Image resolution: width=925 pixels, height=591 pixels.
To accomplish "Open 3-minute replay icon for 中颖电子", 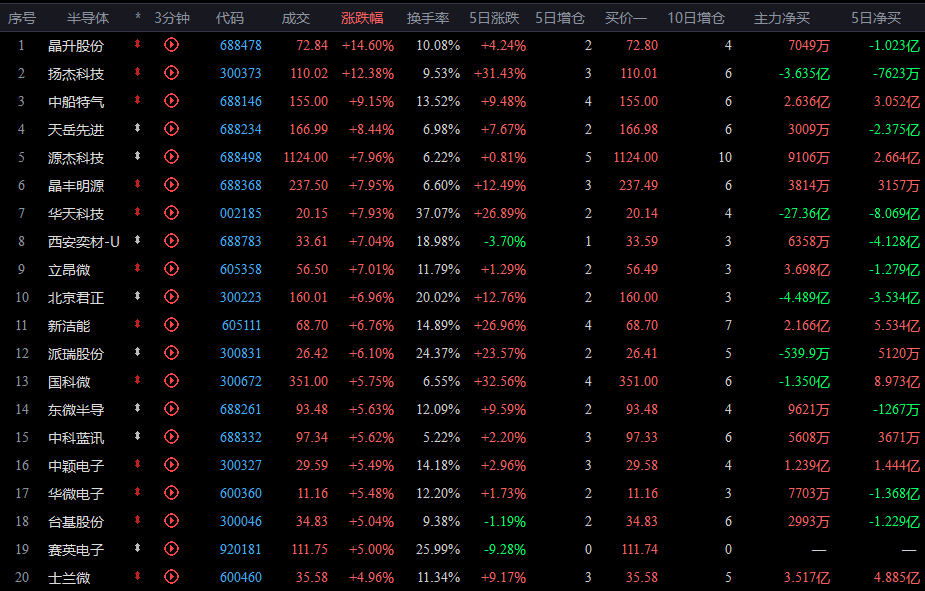I will tap(171, 465).
